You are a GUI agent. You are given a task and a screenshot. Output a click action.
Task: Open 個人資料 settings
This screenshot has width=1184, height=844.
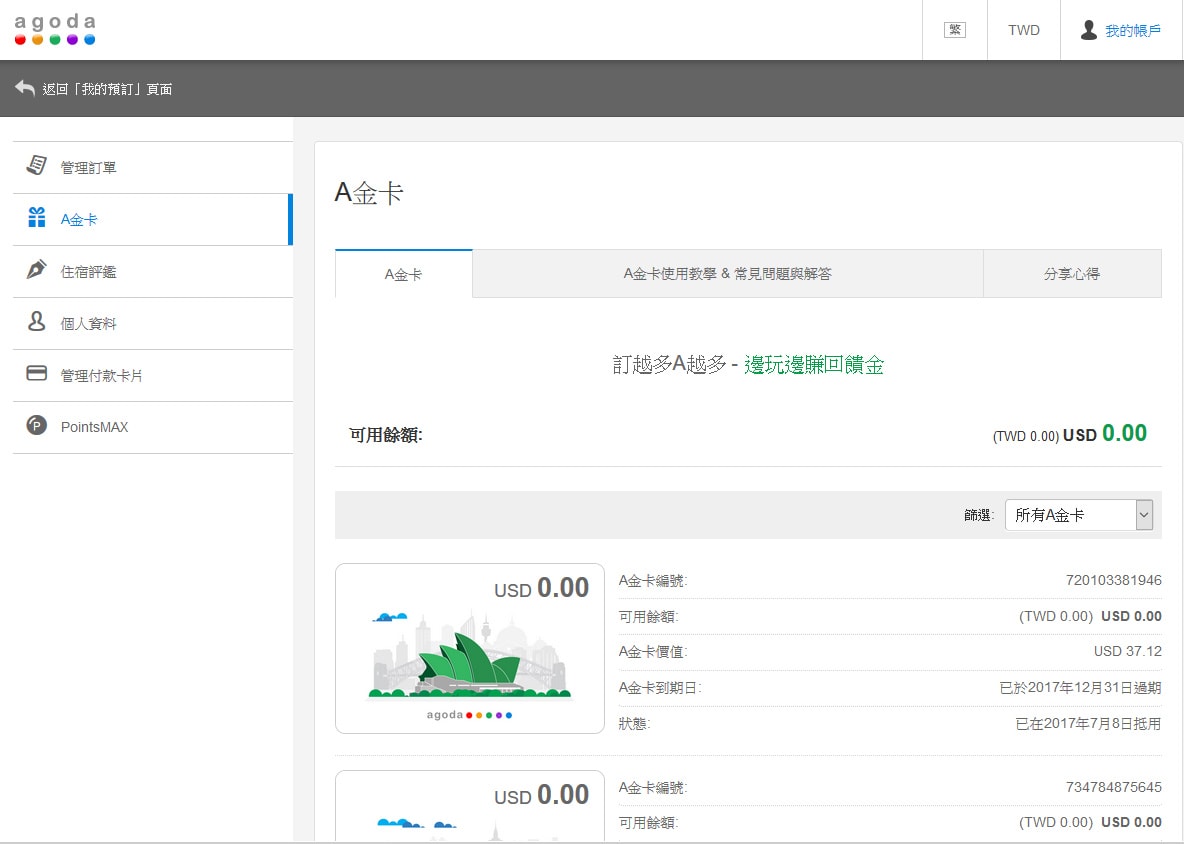(x=153, y=324)
